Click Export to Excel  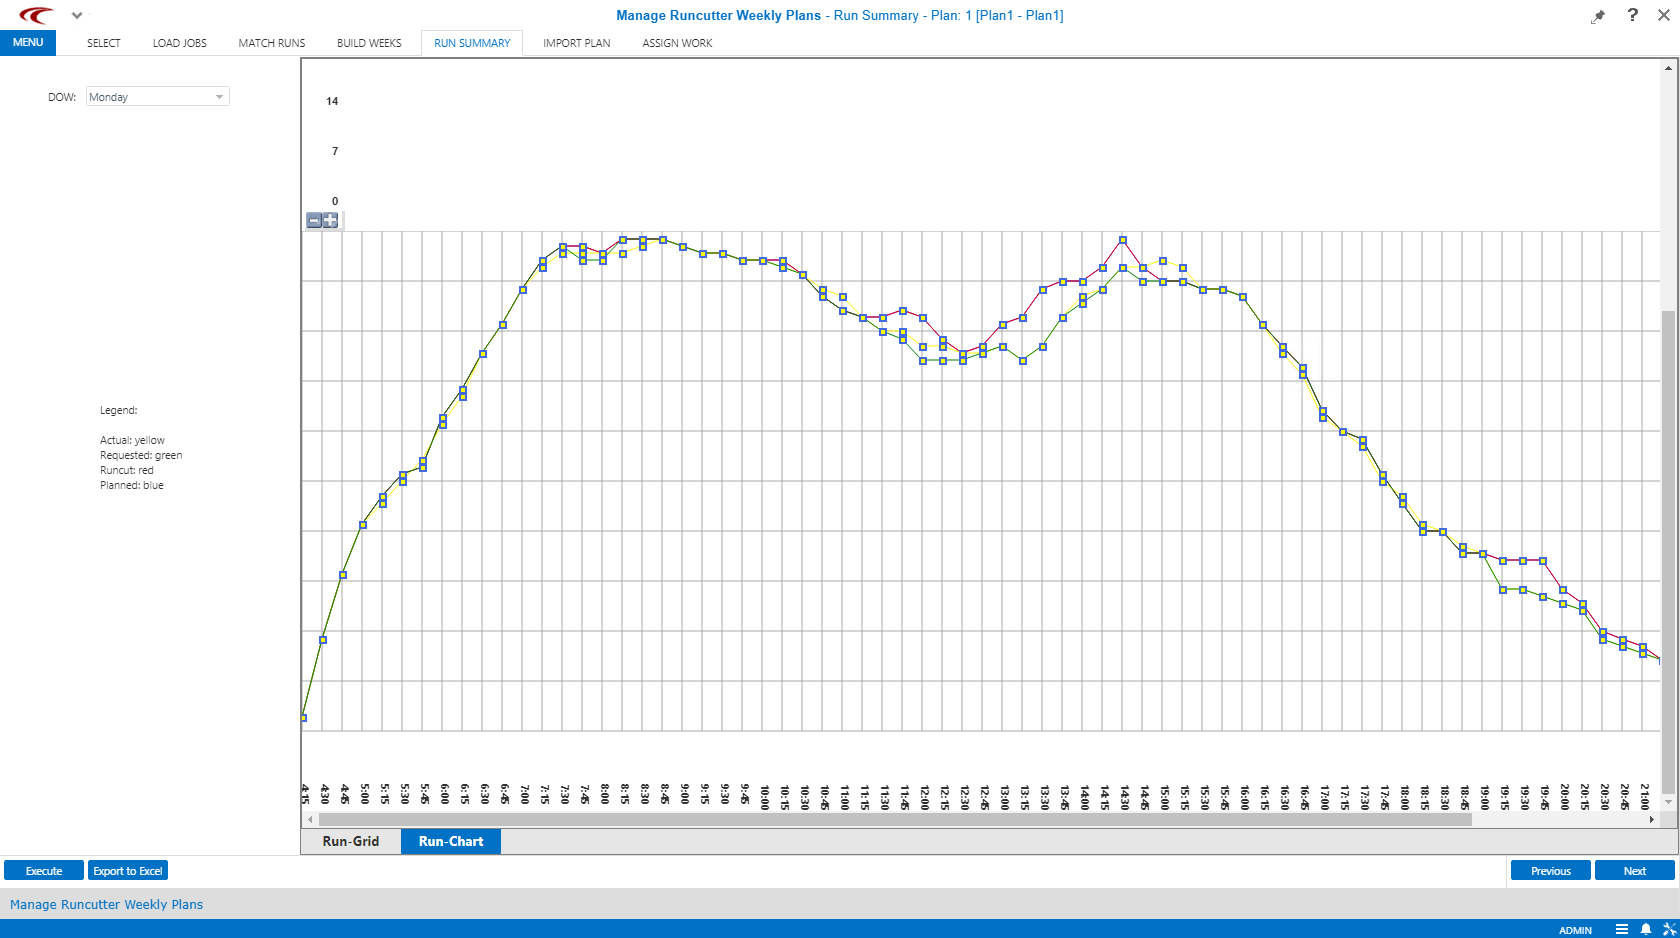[x=127, y=870]
